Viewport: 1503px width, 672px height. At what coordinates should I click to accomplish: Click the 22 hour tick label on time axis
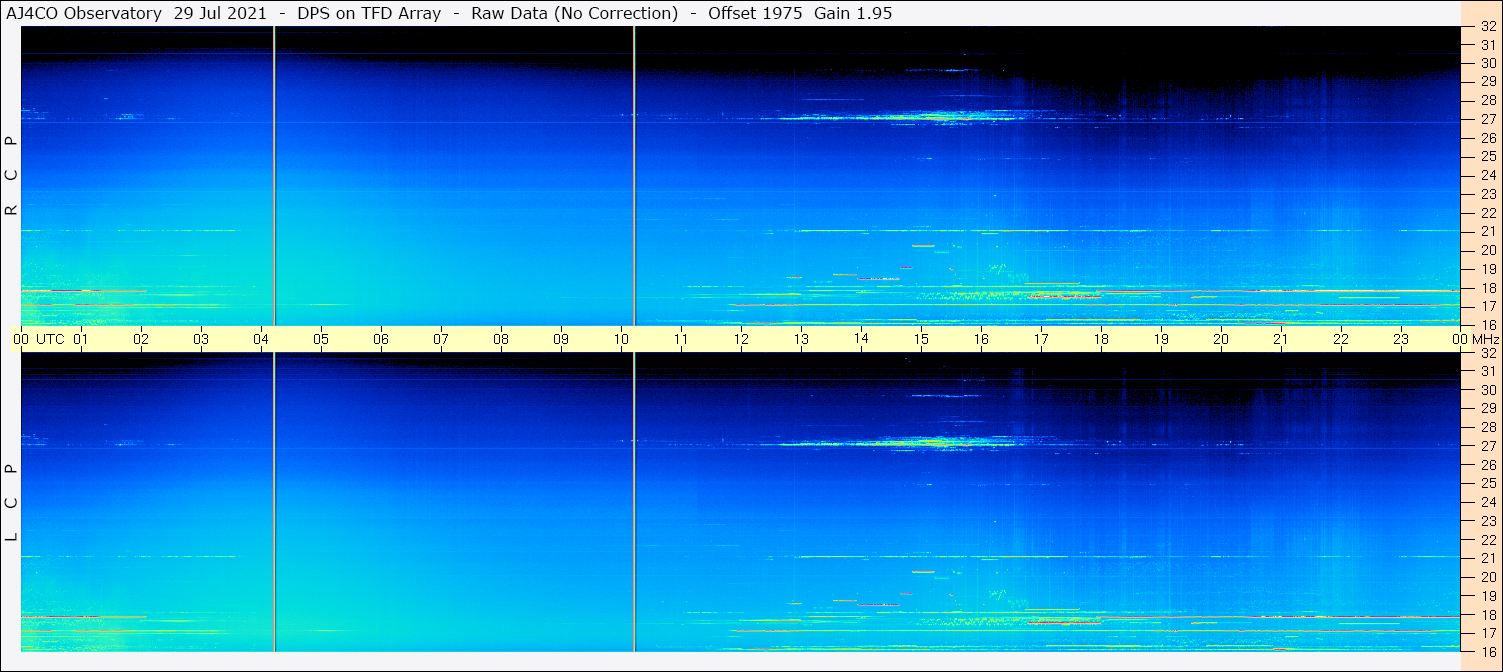(x=1341, y=339)
